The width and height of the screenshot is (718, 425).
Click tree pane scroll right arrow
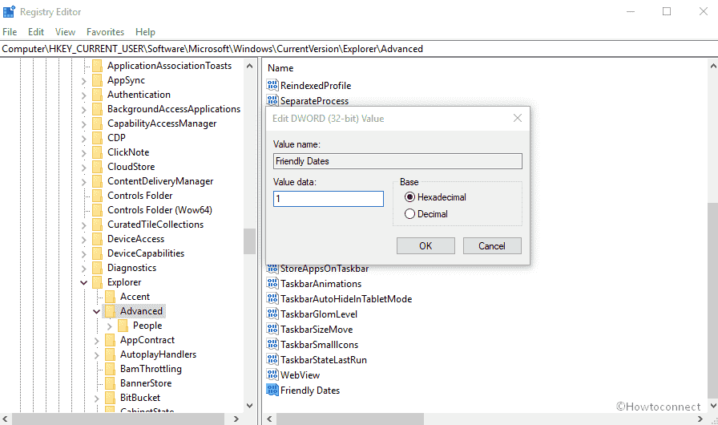(x=236, y=419)
